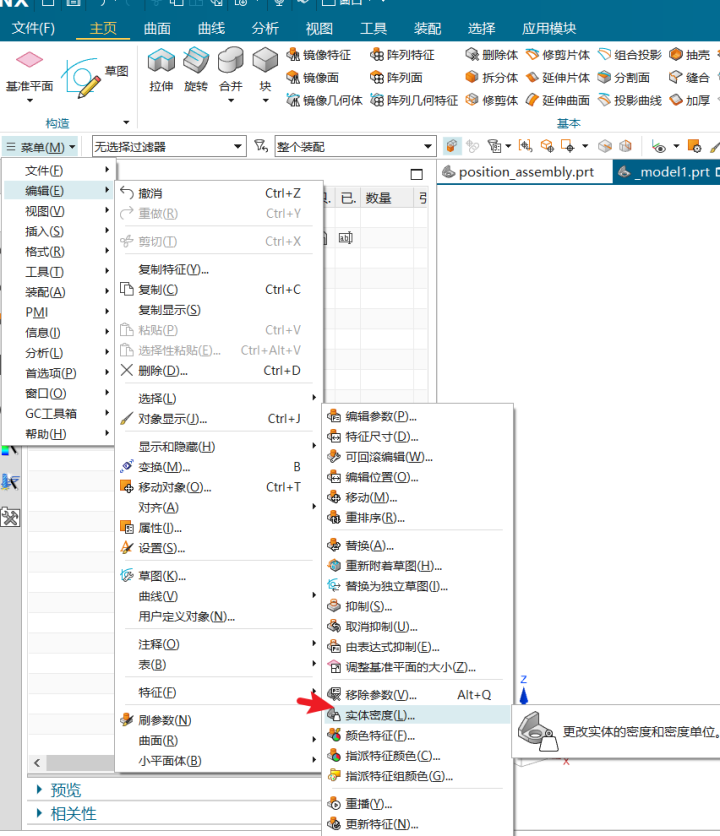Select the 拉伸 extrude tool
This screenshot has width=720, height=836.
(x=161, y=70)
